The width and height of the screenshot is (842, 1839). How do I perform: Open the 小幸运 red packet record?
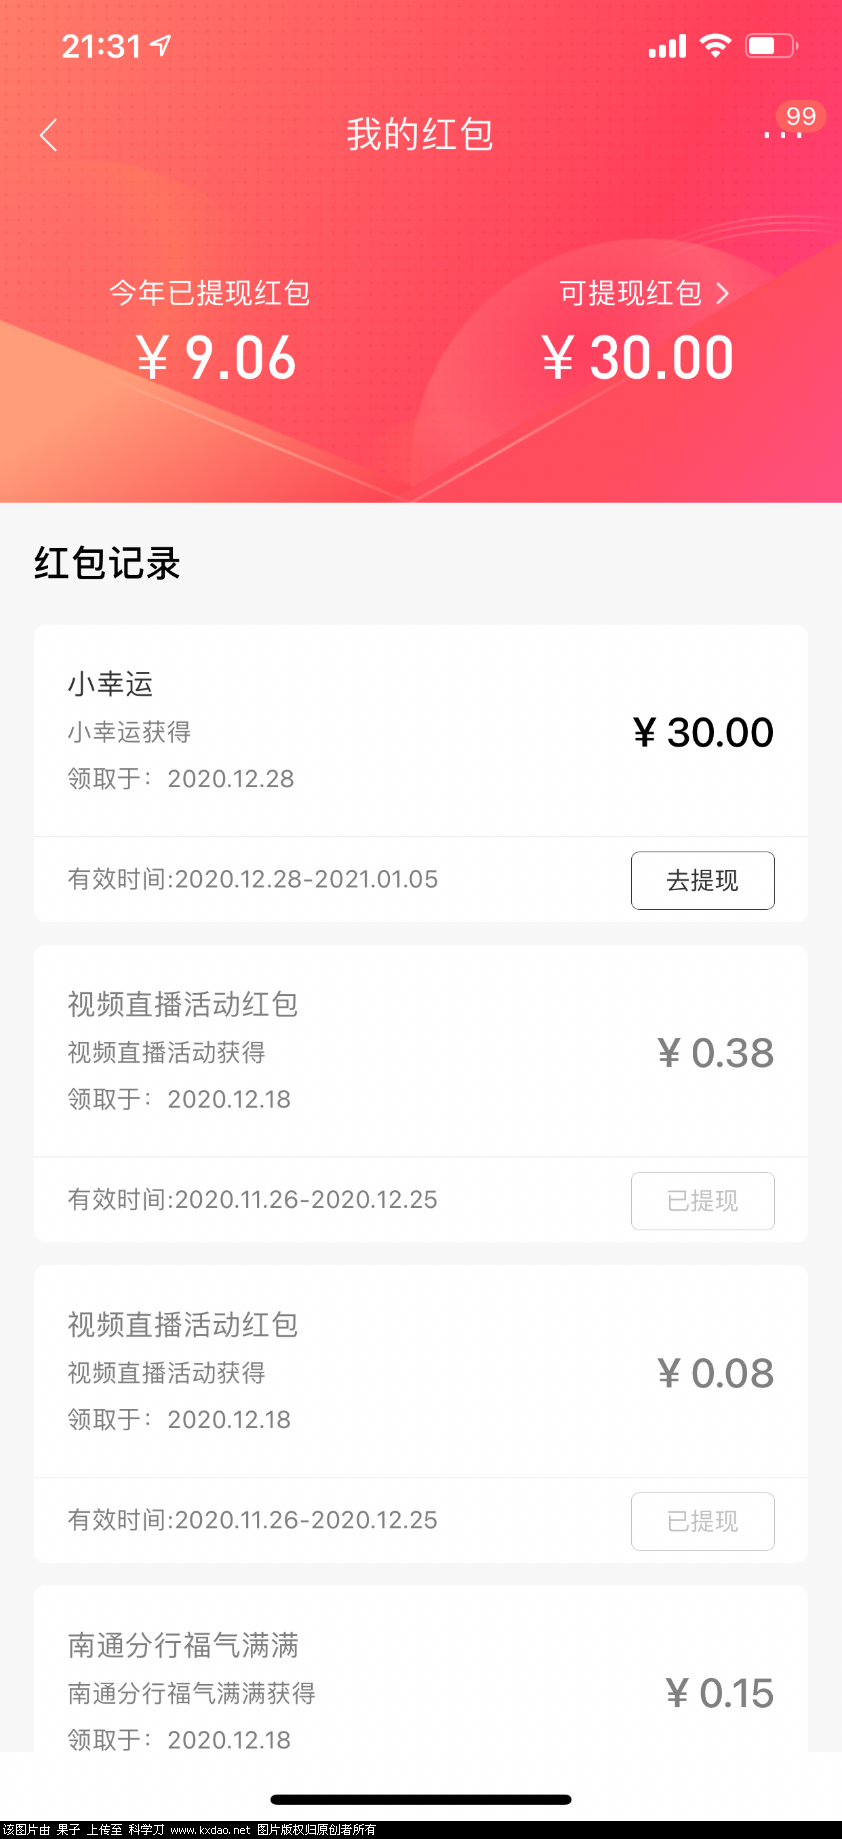coord(420,731)
